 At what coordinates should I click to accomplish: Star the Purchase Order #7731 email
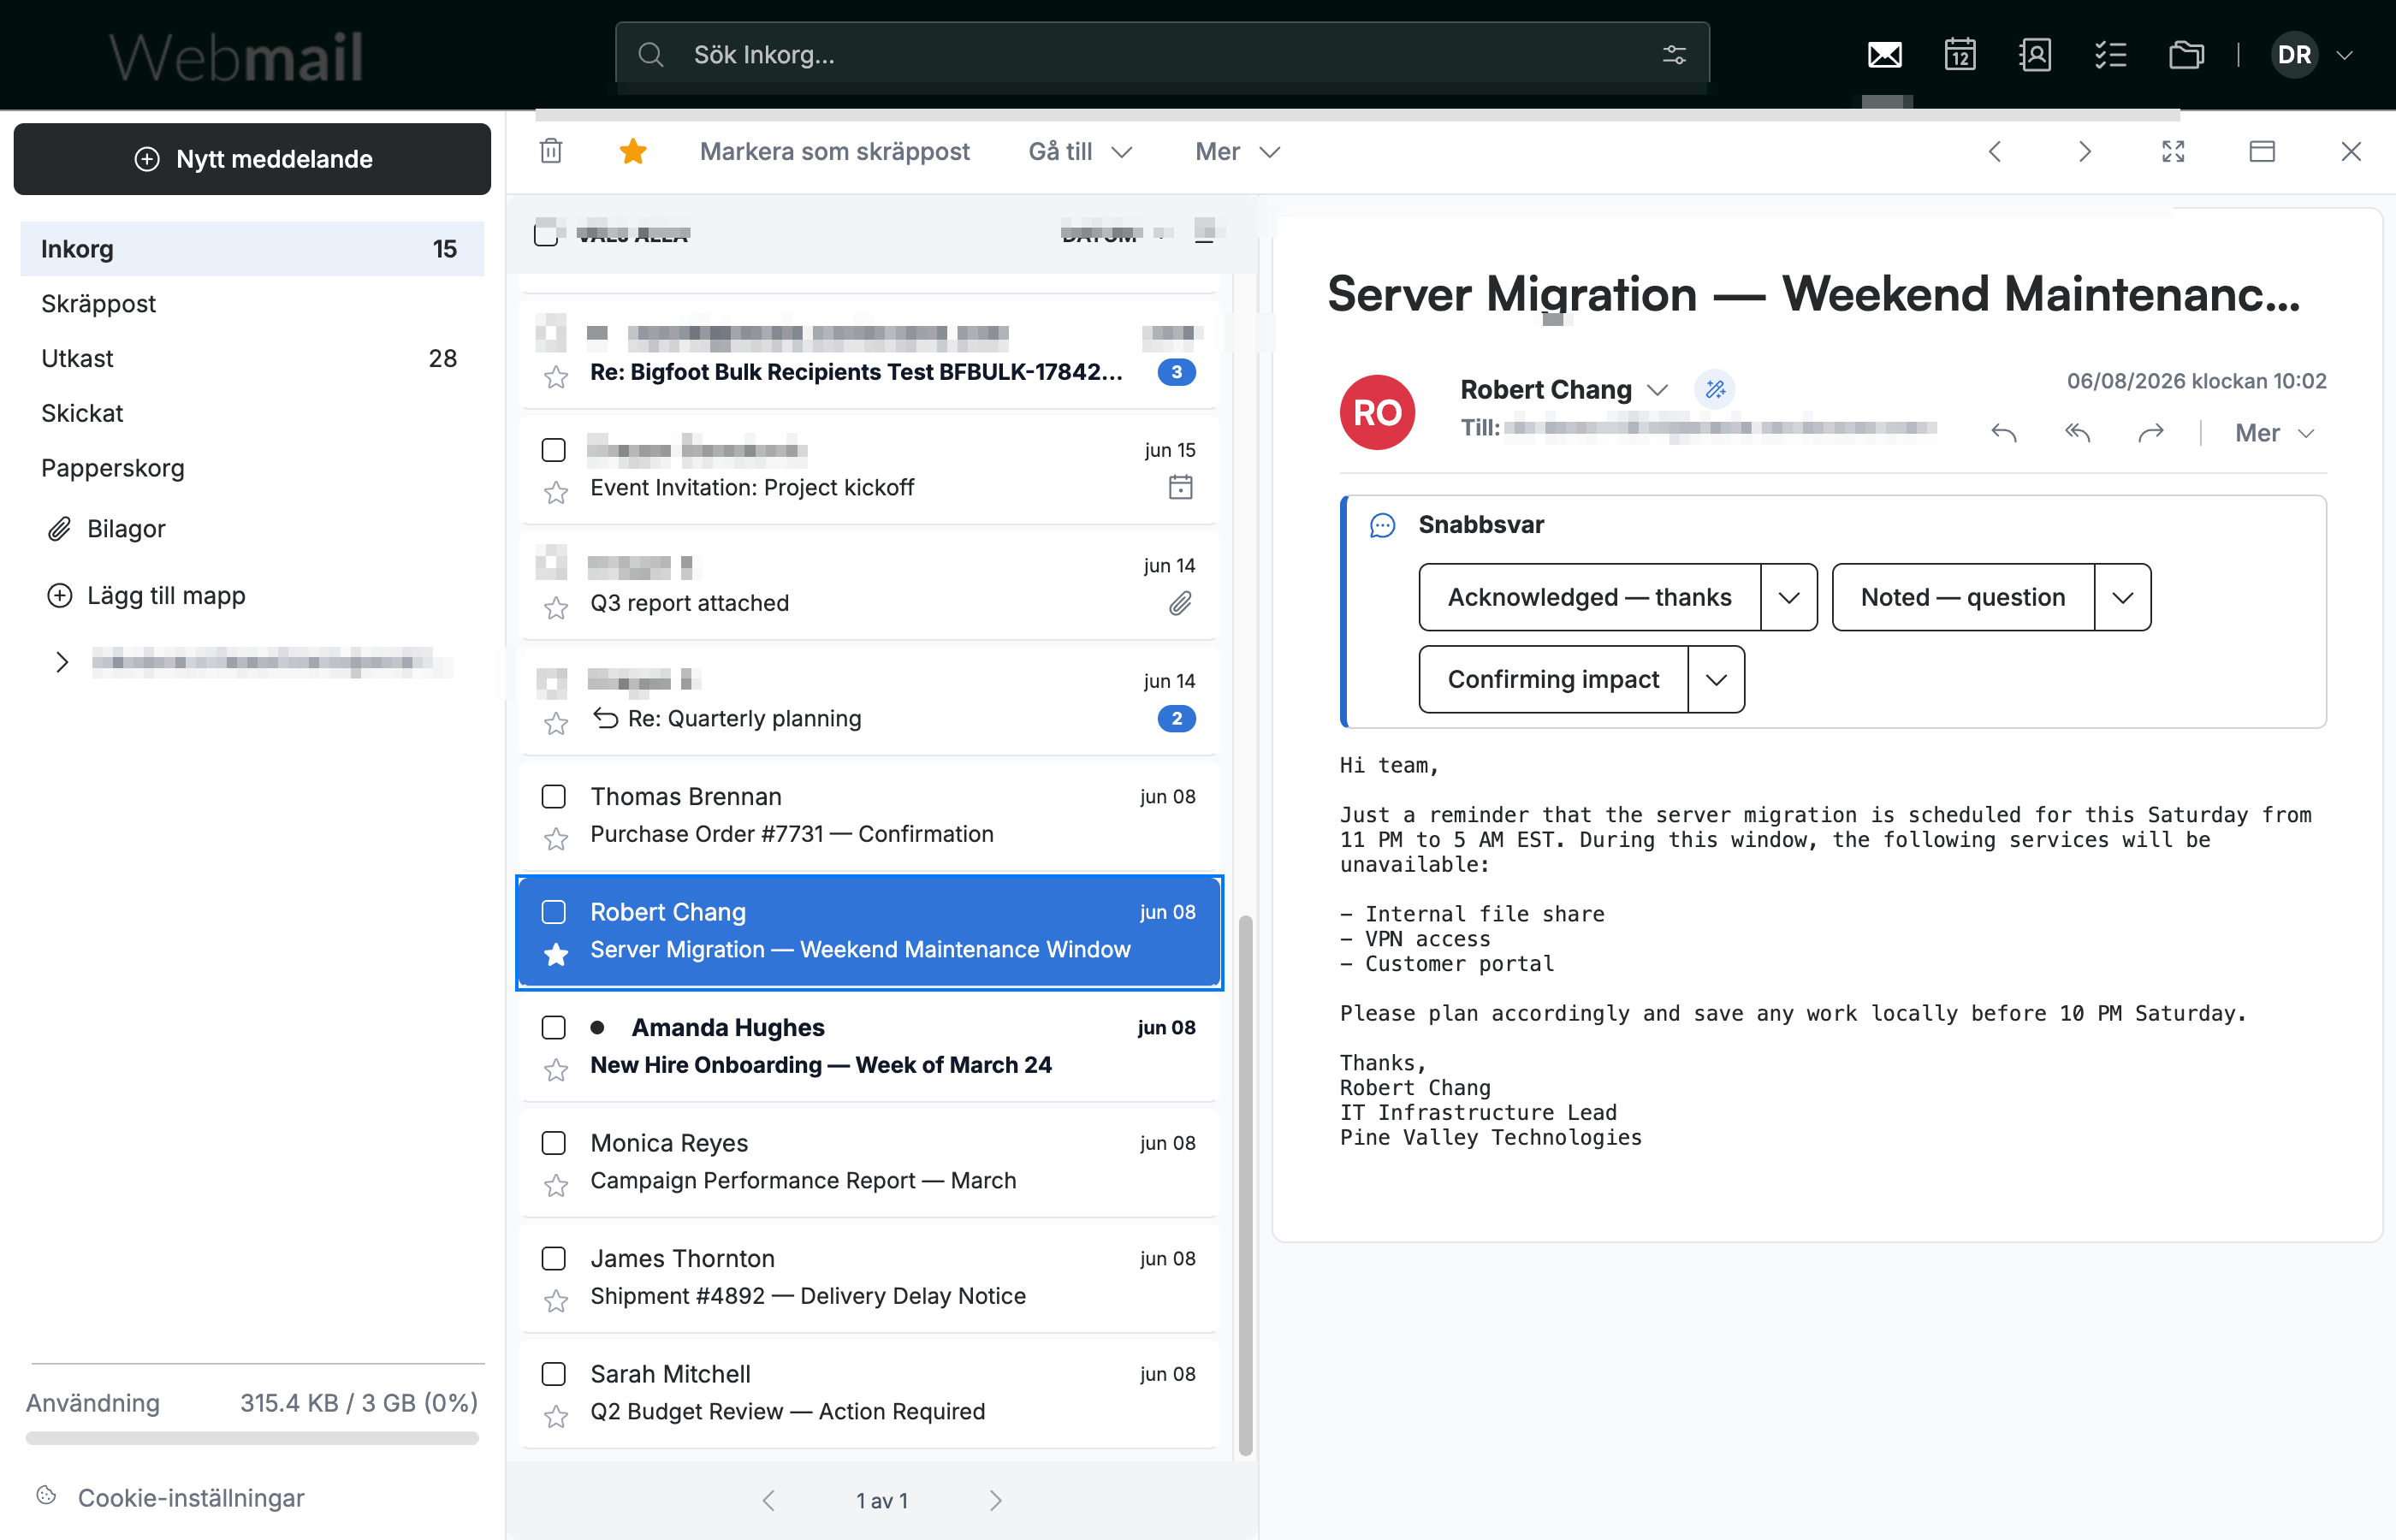tap(556, 838)
